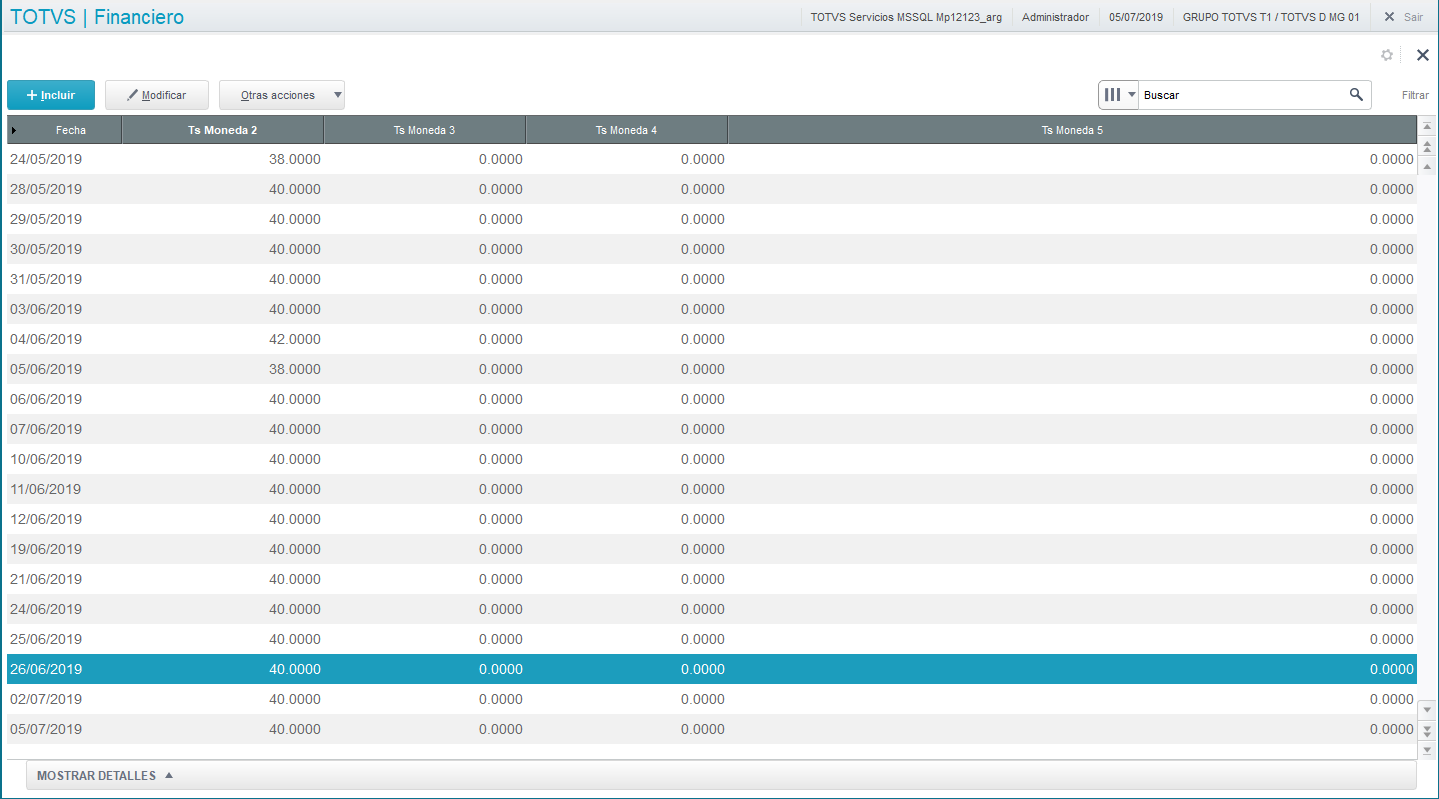Click the magnifying glass search icon
Screen dimensions: 1439x799
click(x=1356, y=94)
